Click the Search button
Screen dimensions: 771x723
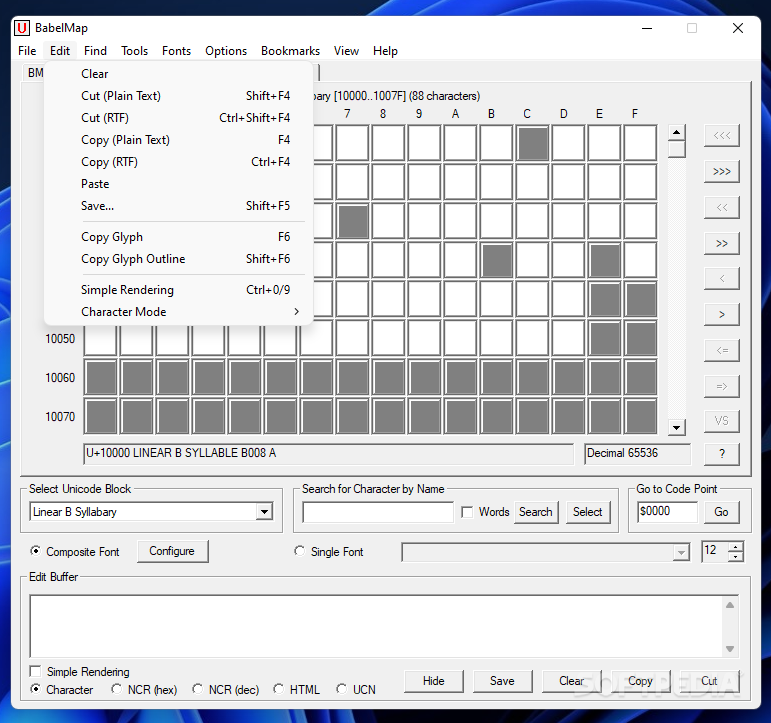click(x=536, y=512)
